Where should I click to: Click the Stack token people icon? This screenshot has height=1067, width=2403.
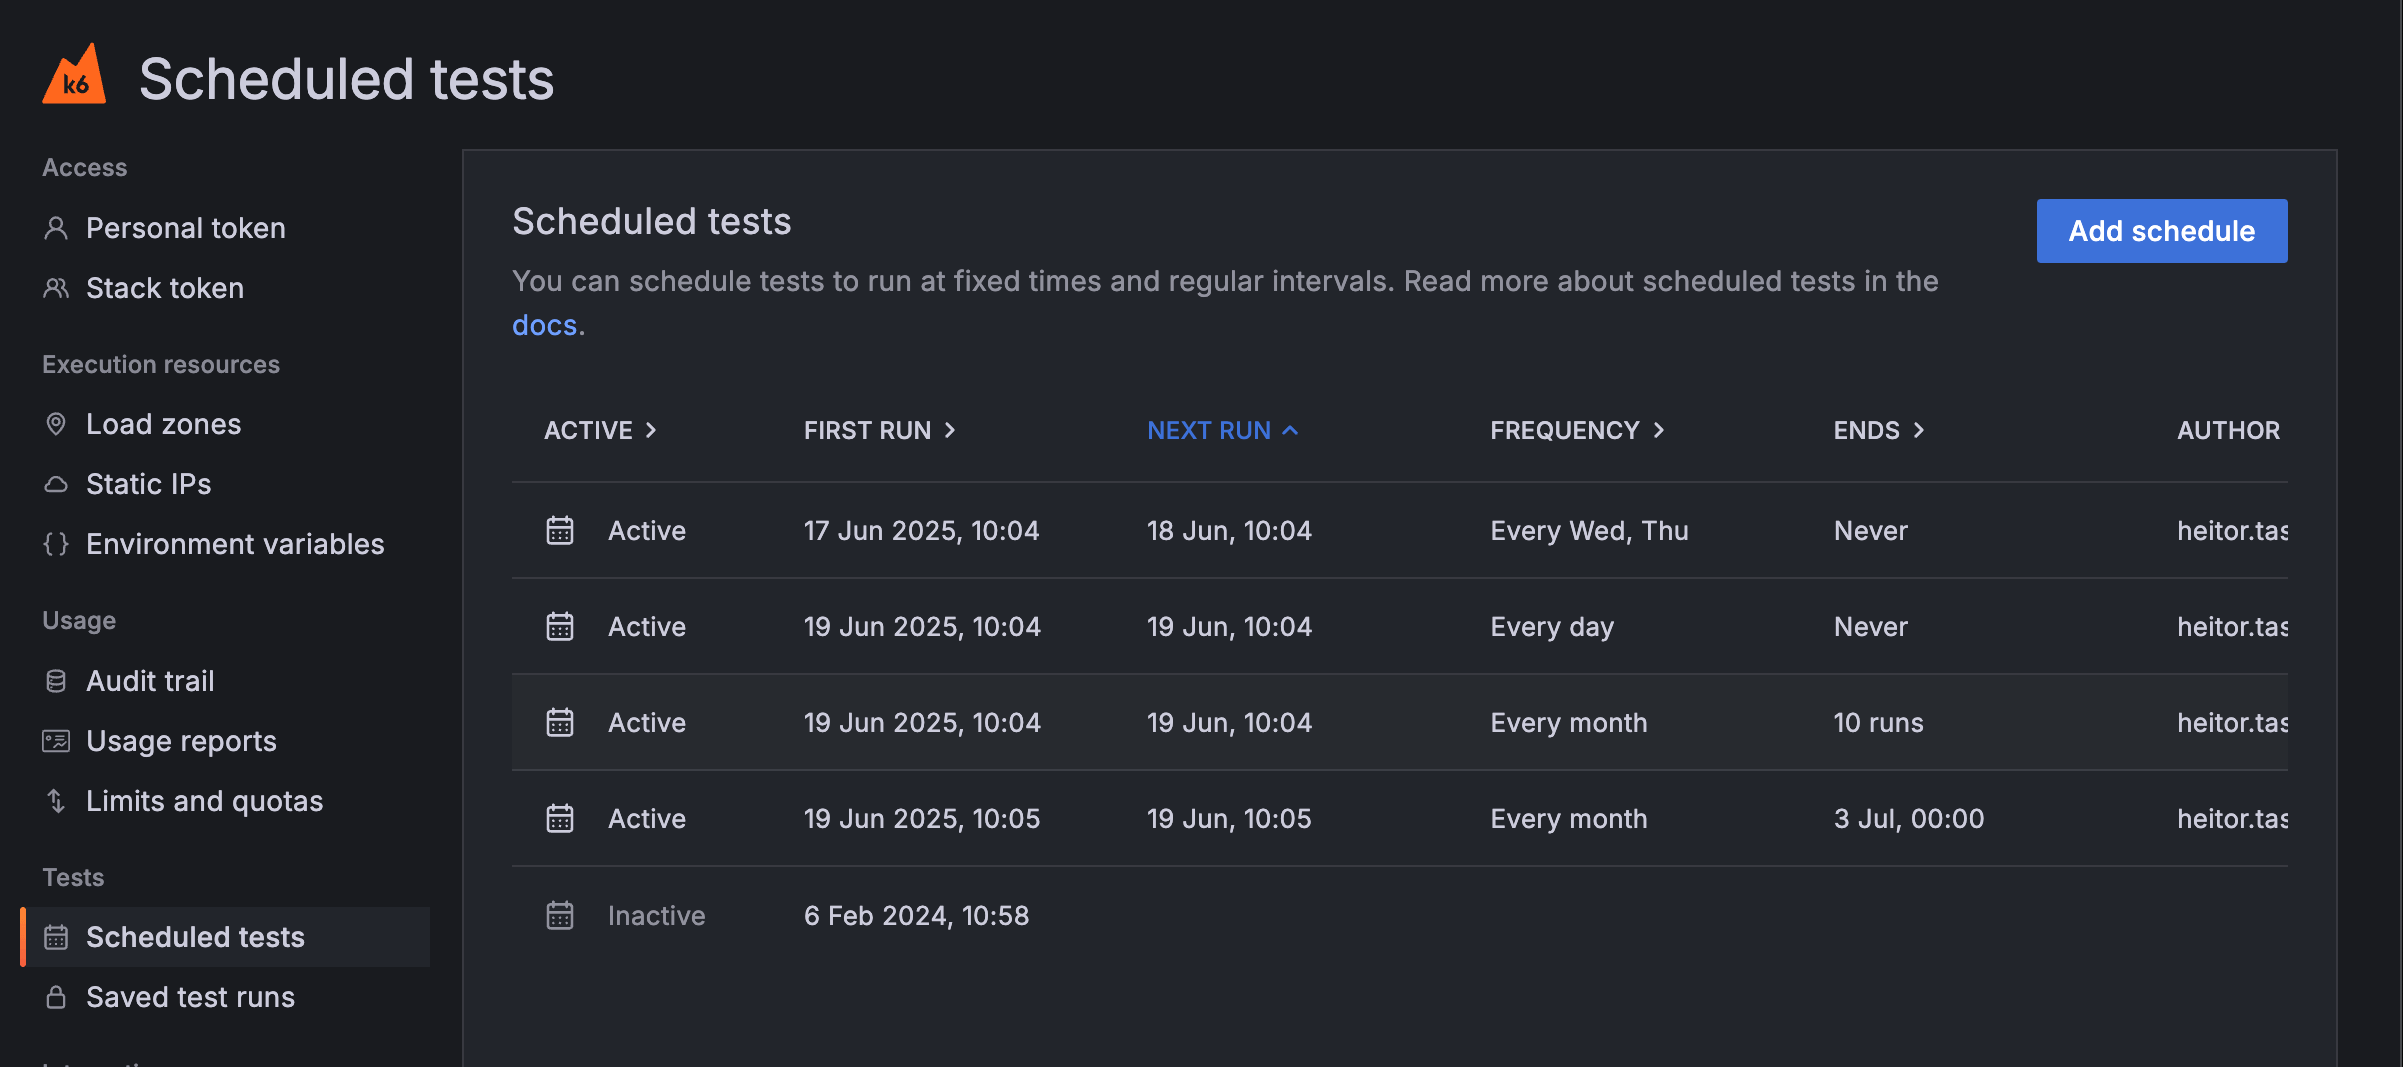55,288
